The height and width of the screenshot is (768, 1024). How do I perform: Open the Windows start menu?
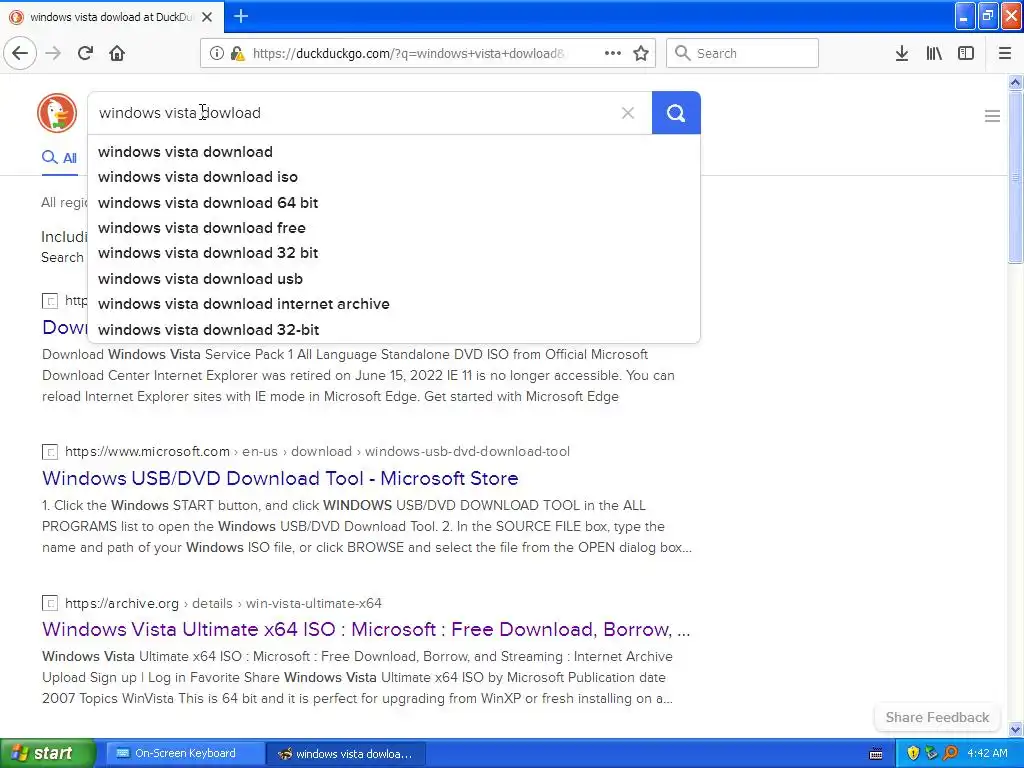click(x=47, y=753)
